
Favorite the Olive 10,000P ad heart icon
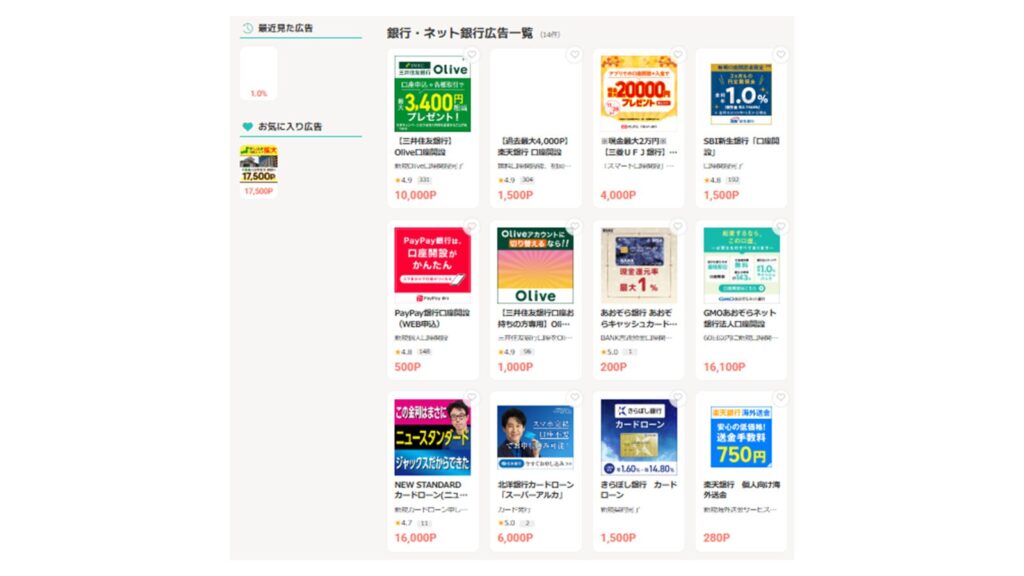tap(472, 55)
